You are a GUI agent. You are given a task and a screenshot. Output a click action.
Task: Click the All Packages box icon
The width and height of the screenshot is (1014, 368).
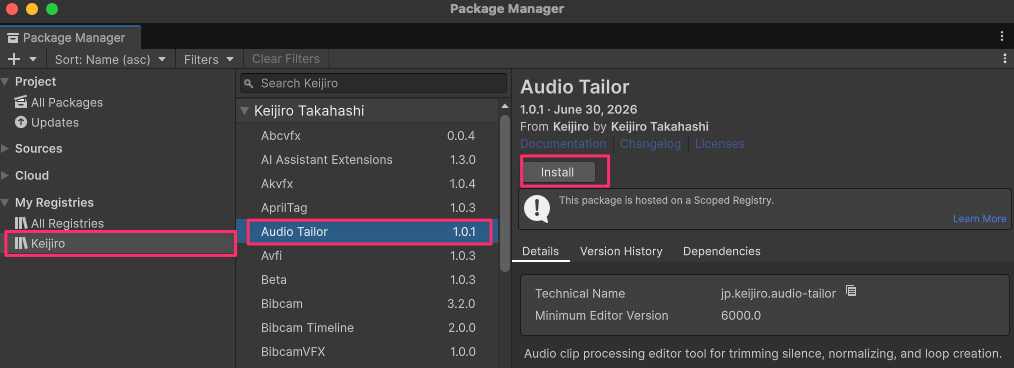point(21,103)
